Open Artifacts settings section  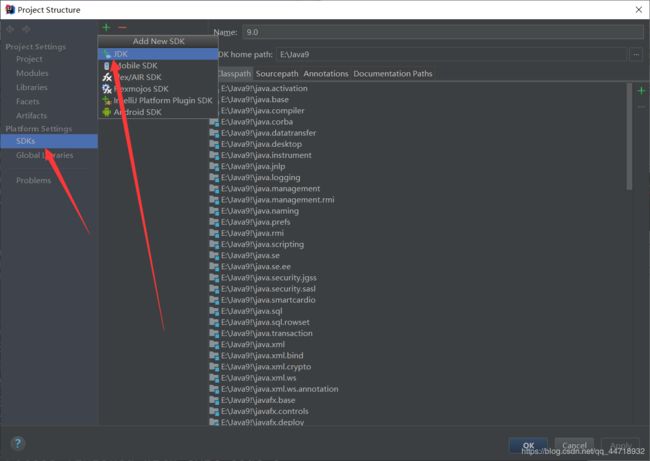click(x=31, y=115)
